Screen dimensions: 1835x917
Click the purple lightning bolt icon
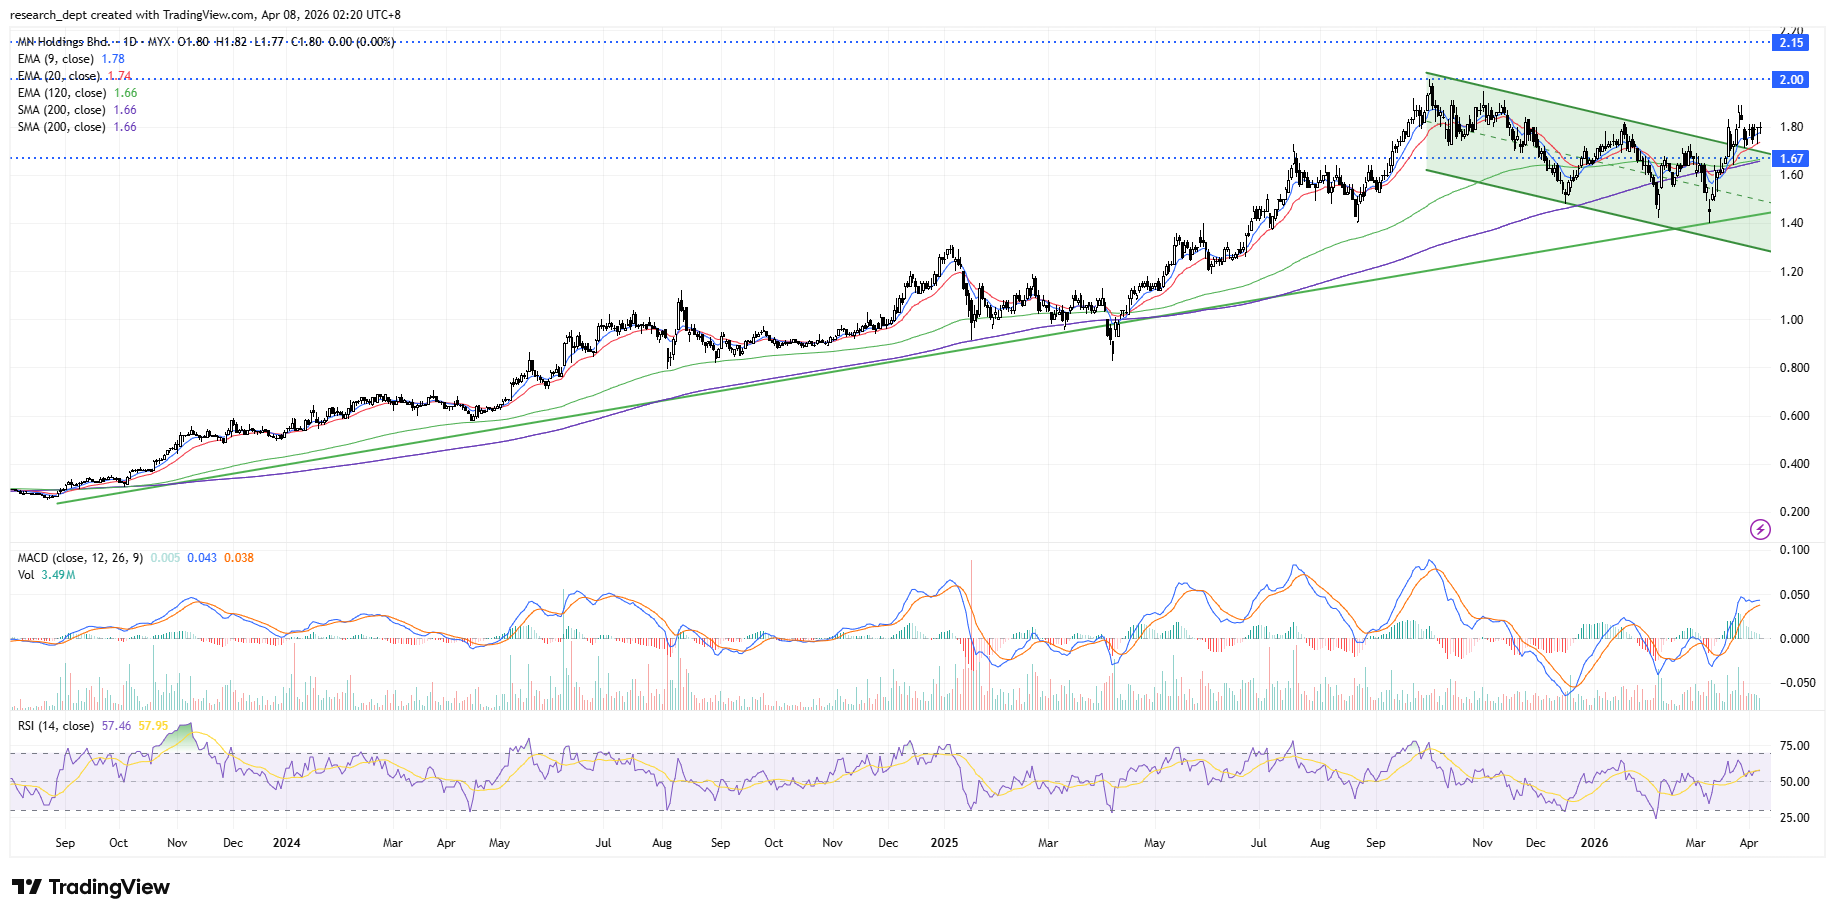click(1760, 529)
